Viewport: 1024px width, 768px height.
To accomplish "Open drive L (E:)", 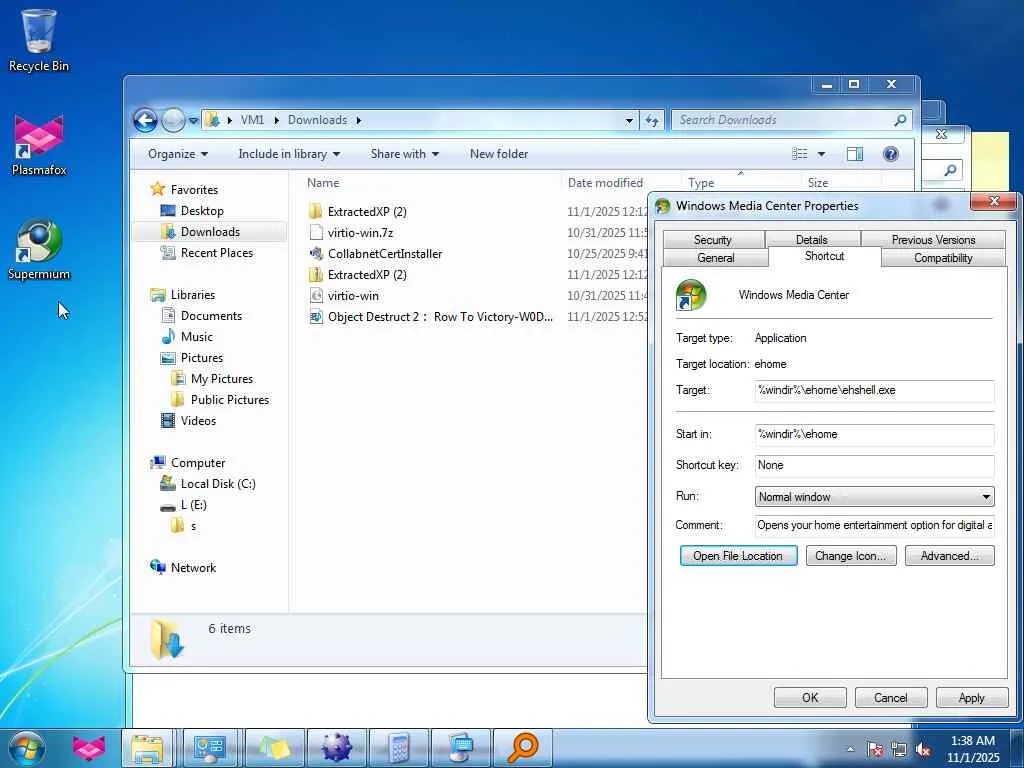I will point(193,505).
